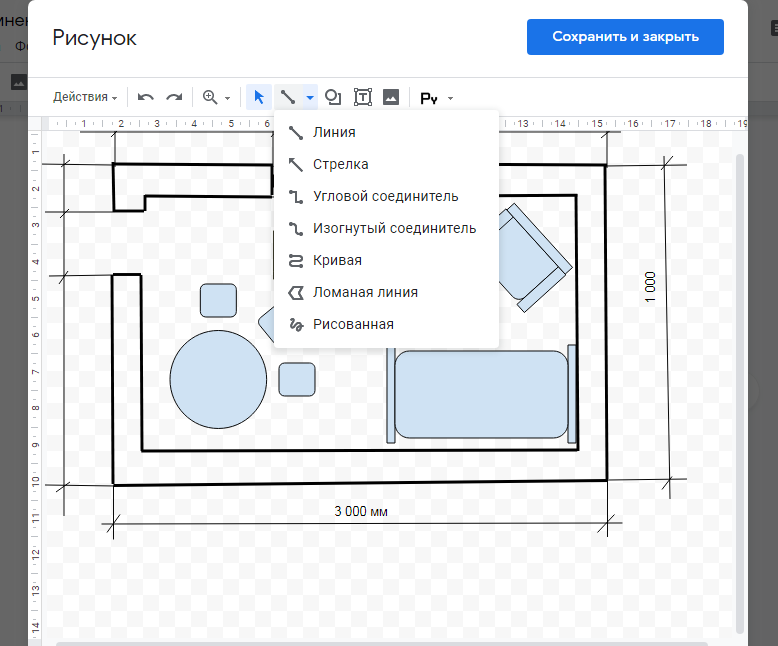Choose Угловой соединитель option
Screen dimensions: 778x646
point(386,196)
